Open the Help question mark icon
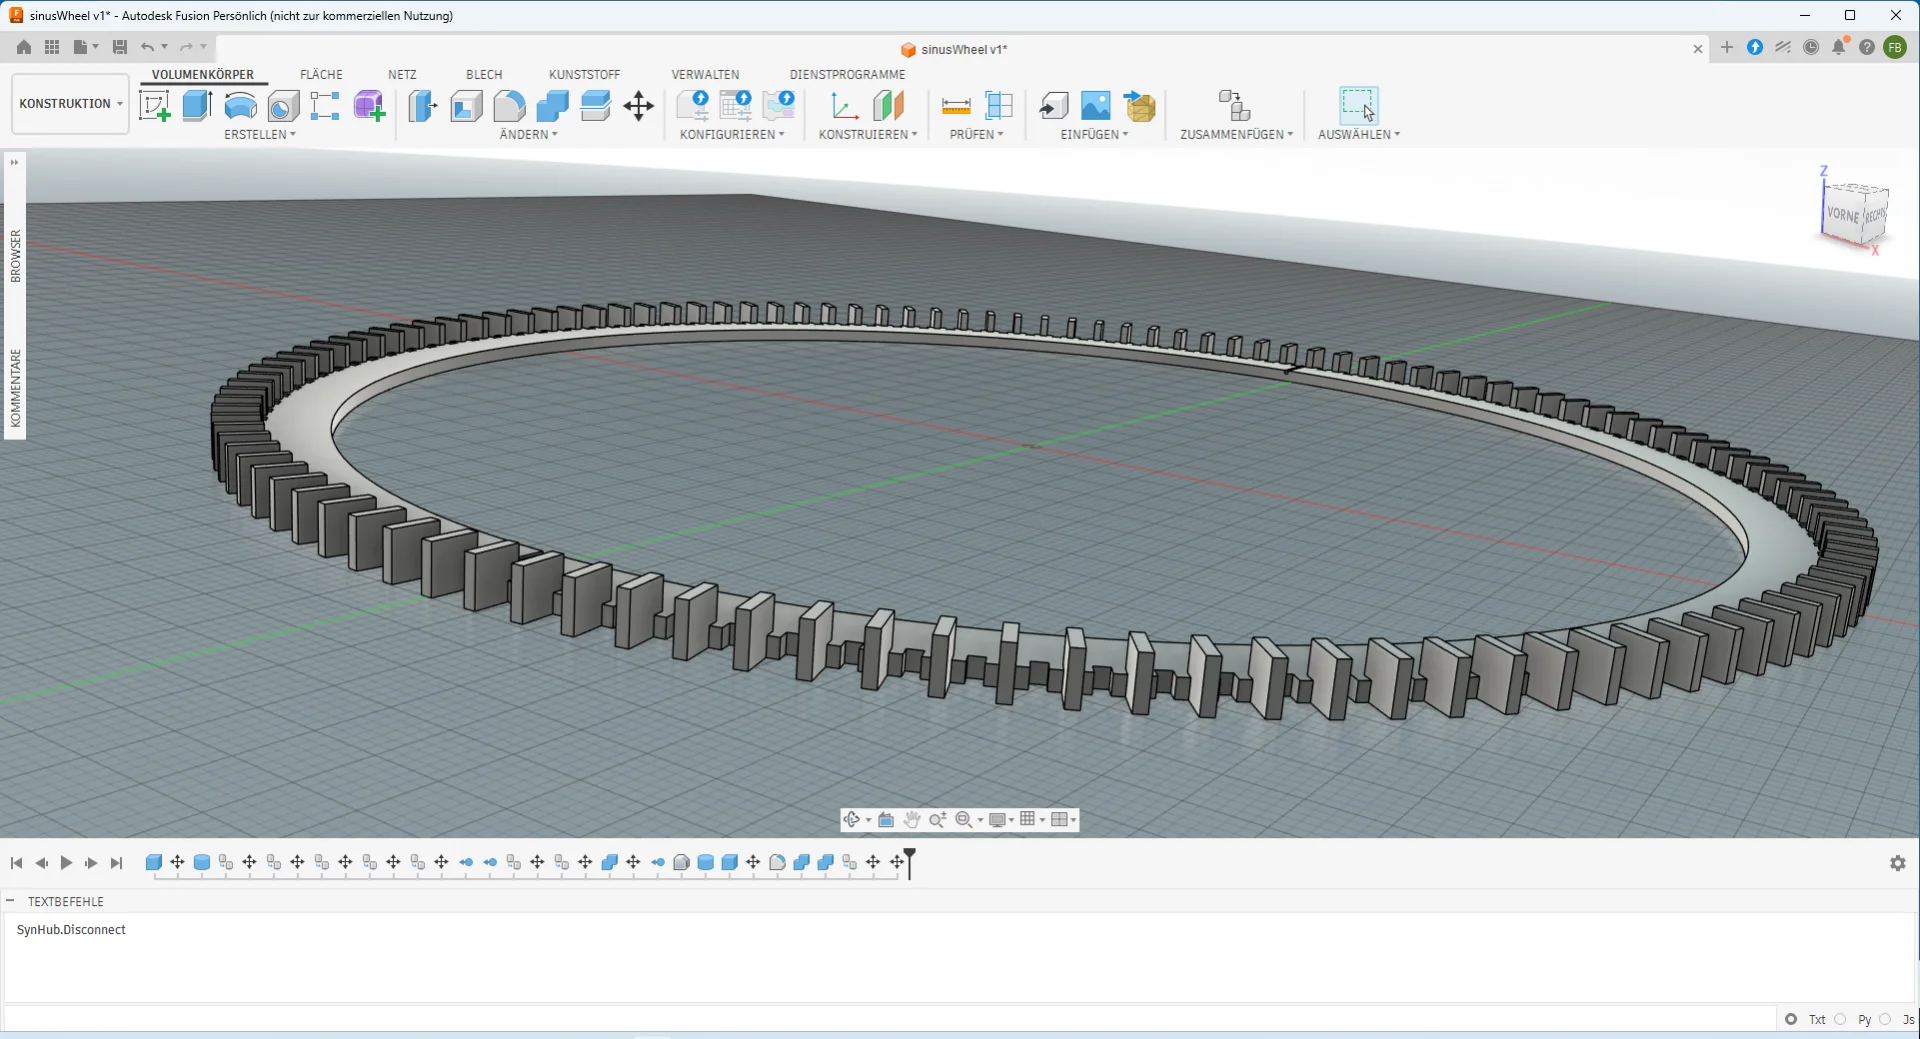The image size is (1920, 1039). (x=1867, y=47)
